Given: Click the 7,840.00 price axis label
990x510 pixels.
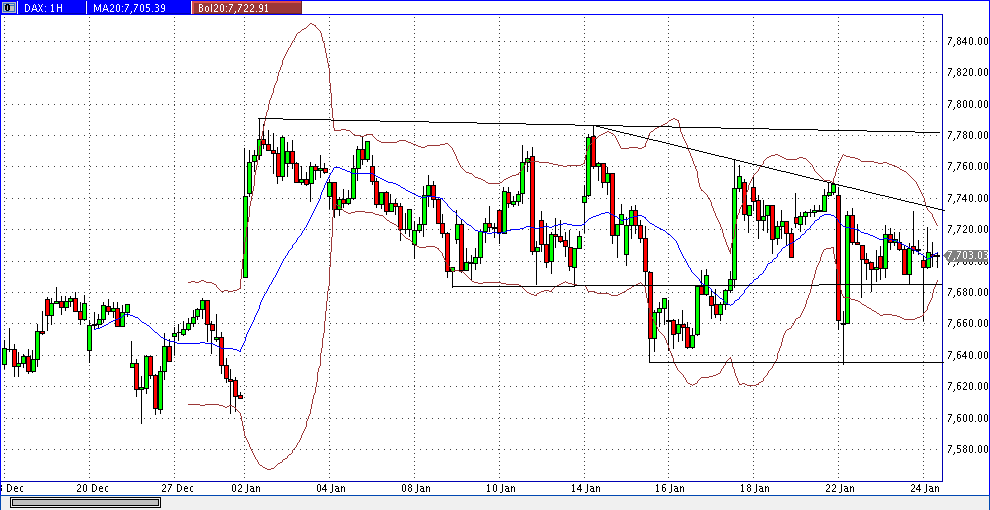Looking at the screenshot, I should click(x=967, y=42).
